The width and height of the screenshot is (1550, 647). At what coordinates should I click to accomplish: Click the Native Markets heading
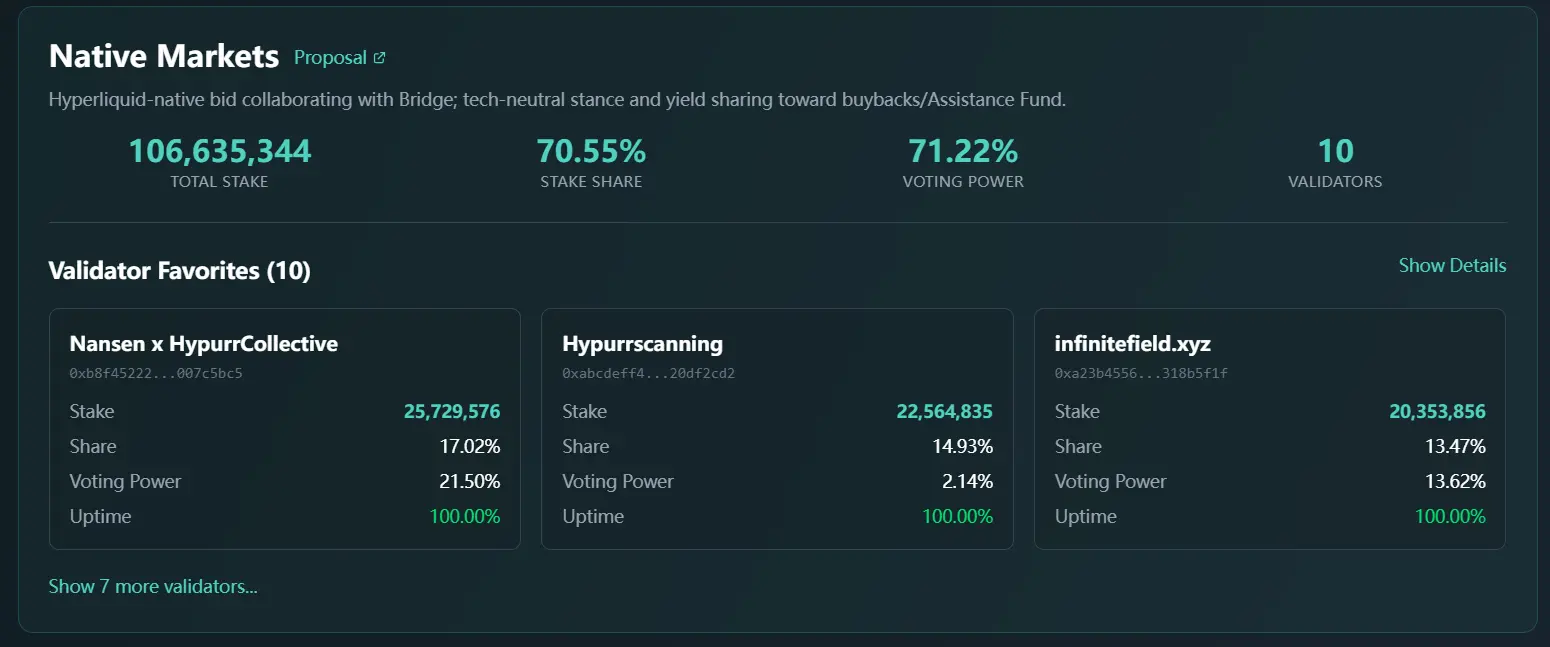[163, 56]
